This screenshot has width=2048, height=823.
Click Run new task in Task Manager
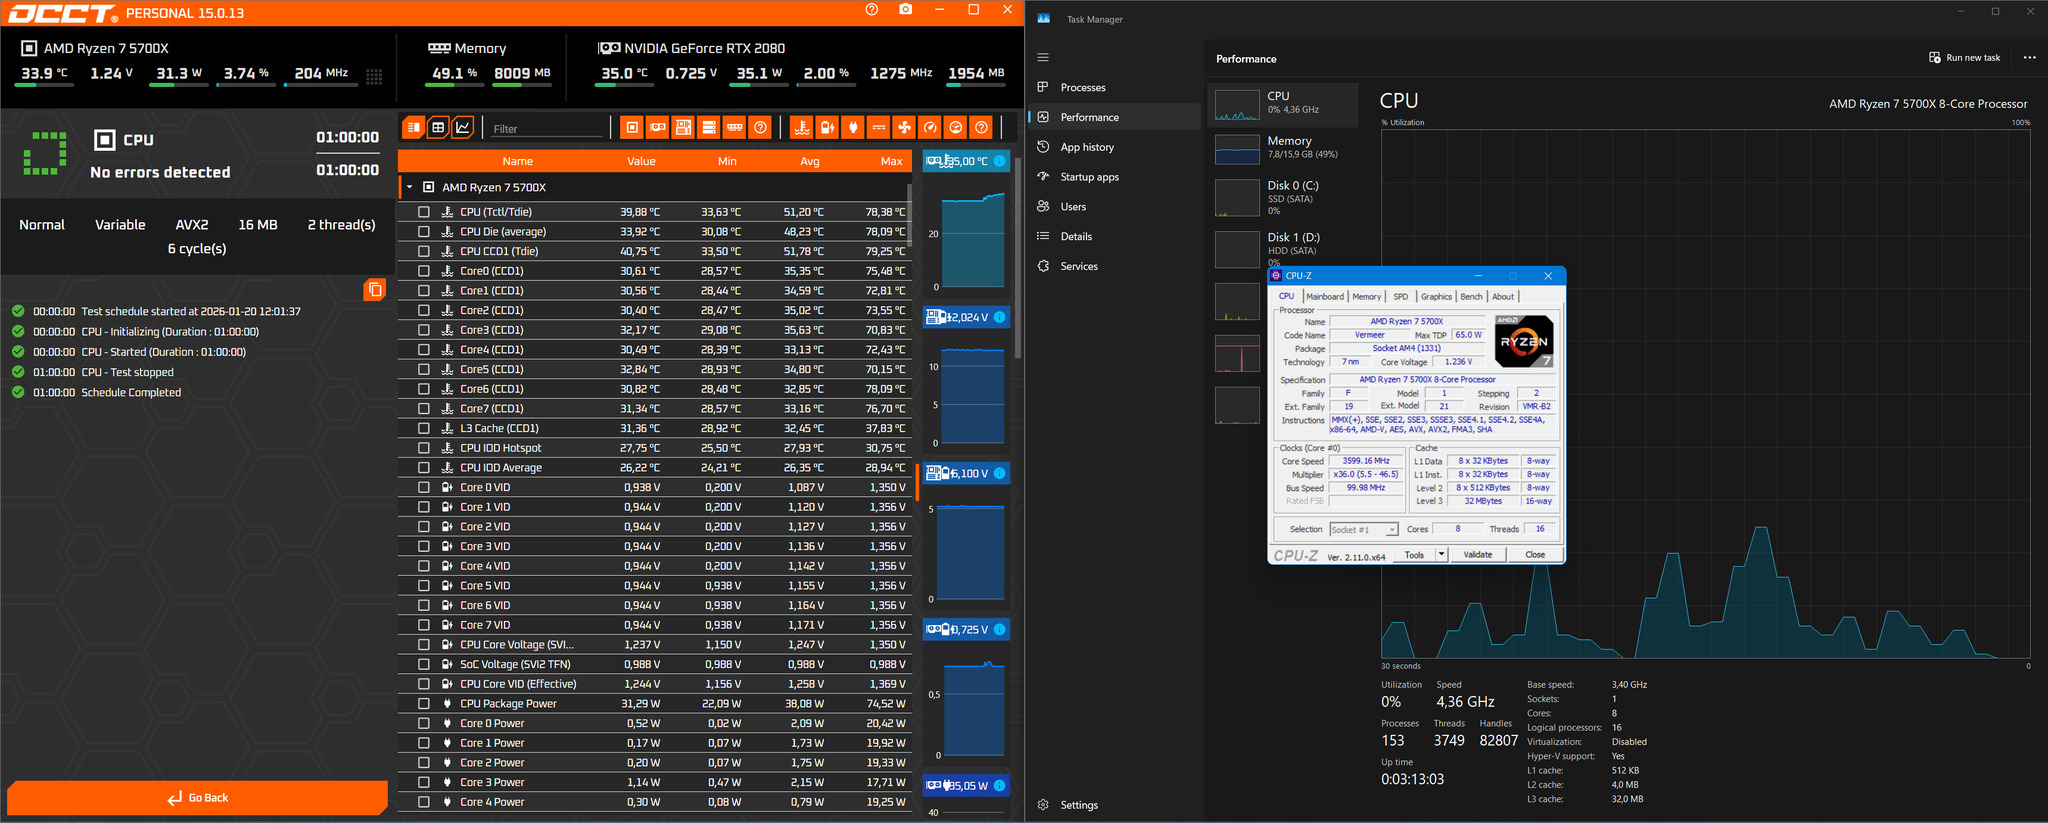click(x=1965, y=58)
